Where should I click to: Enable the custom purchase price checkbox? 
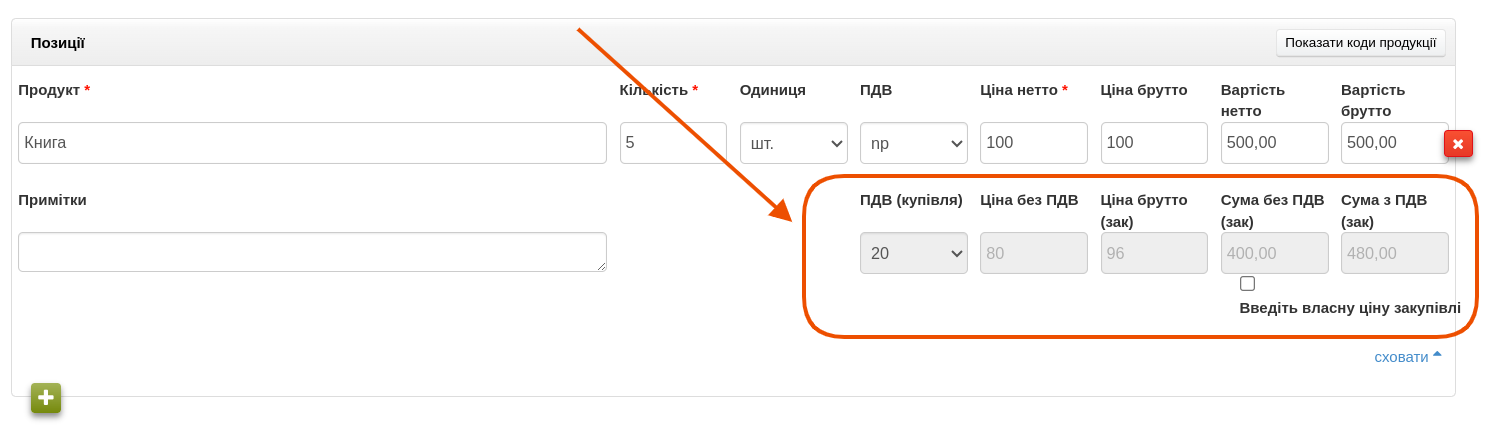[x=1247, y=284]
